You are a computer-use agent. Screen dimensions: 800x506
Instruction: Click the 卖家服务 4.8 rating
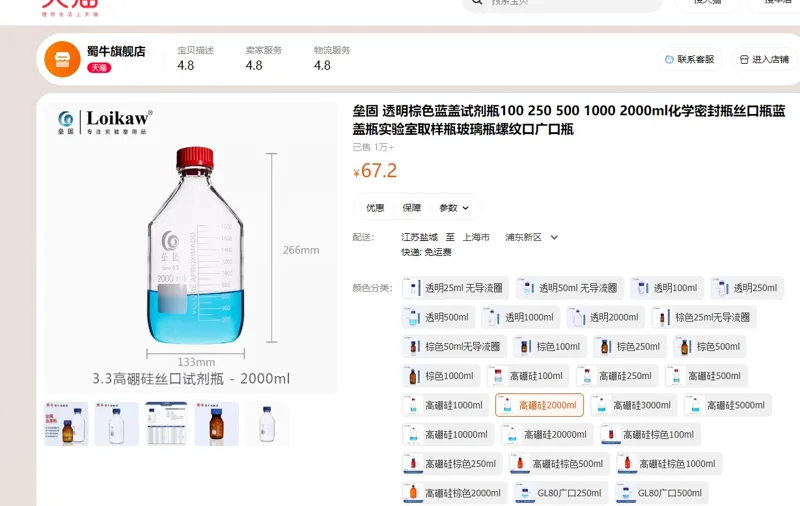[264, 58]
